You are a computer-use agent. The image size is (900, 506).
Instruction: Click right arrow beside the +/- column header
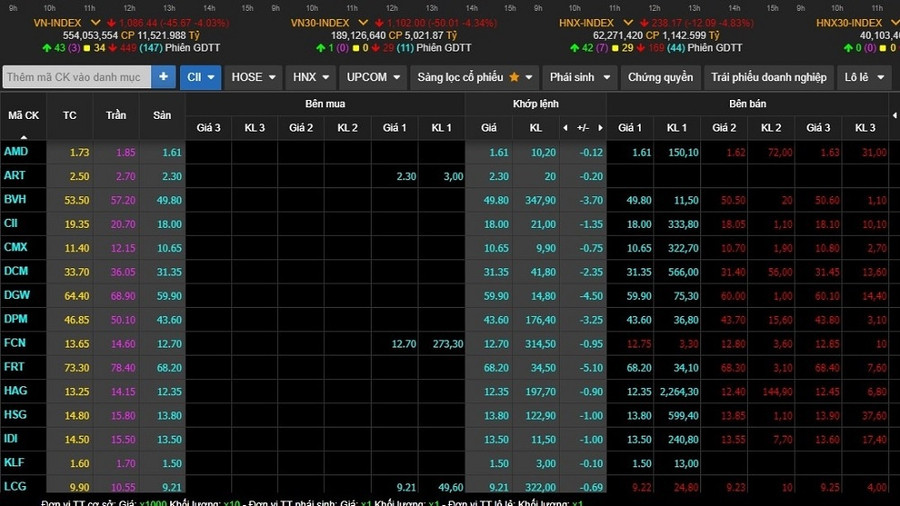coord(599,128)
